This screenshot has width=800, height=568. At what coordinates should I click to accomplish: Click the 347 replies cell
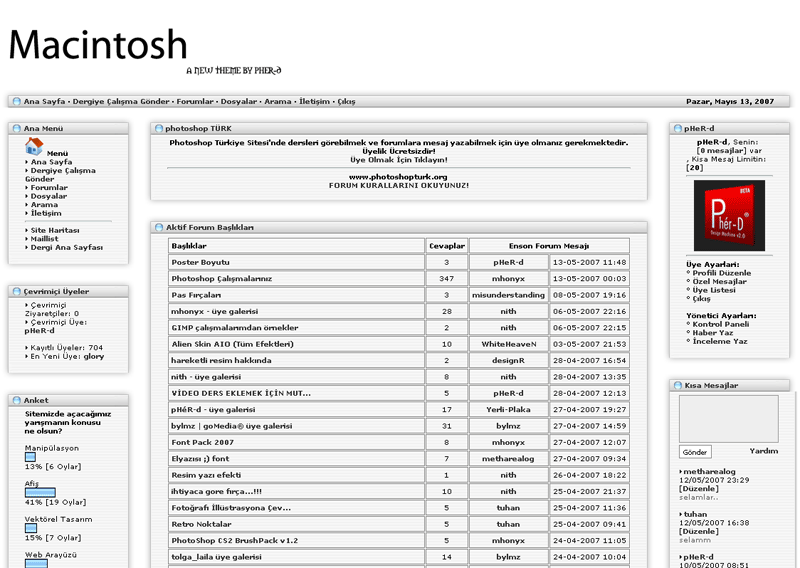coord(446,279)
